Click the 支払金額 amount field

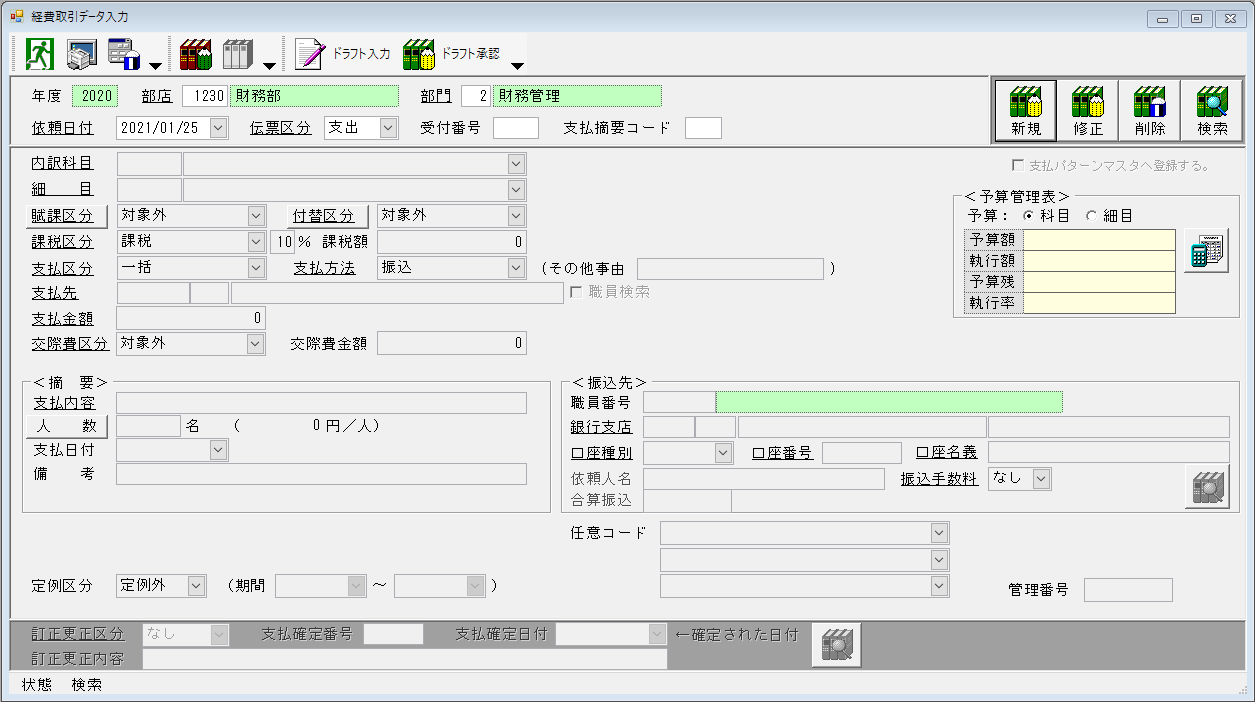tap(191, 318)
